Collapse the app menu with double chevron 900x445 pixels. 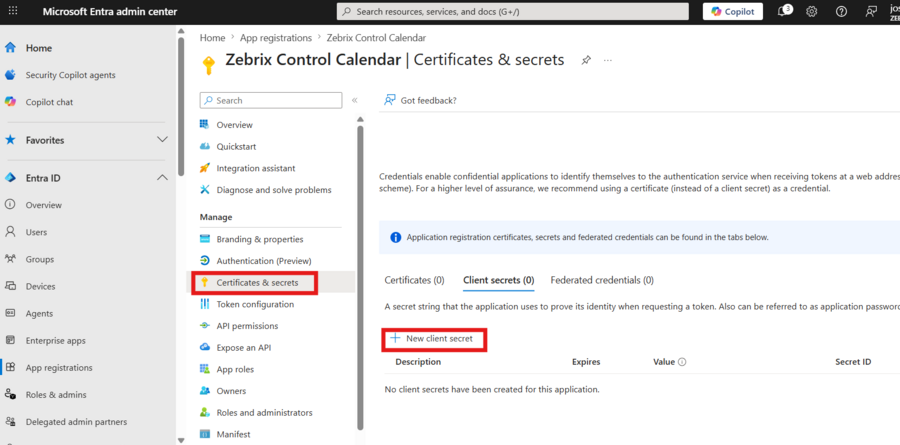click(x=355, y=100)
